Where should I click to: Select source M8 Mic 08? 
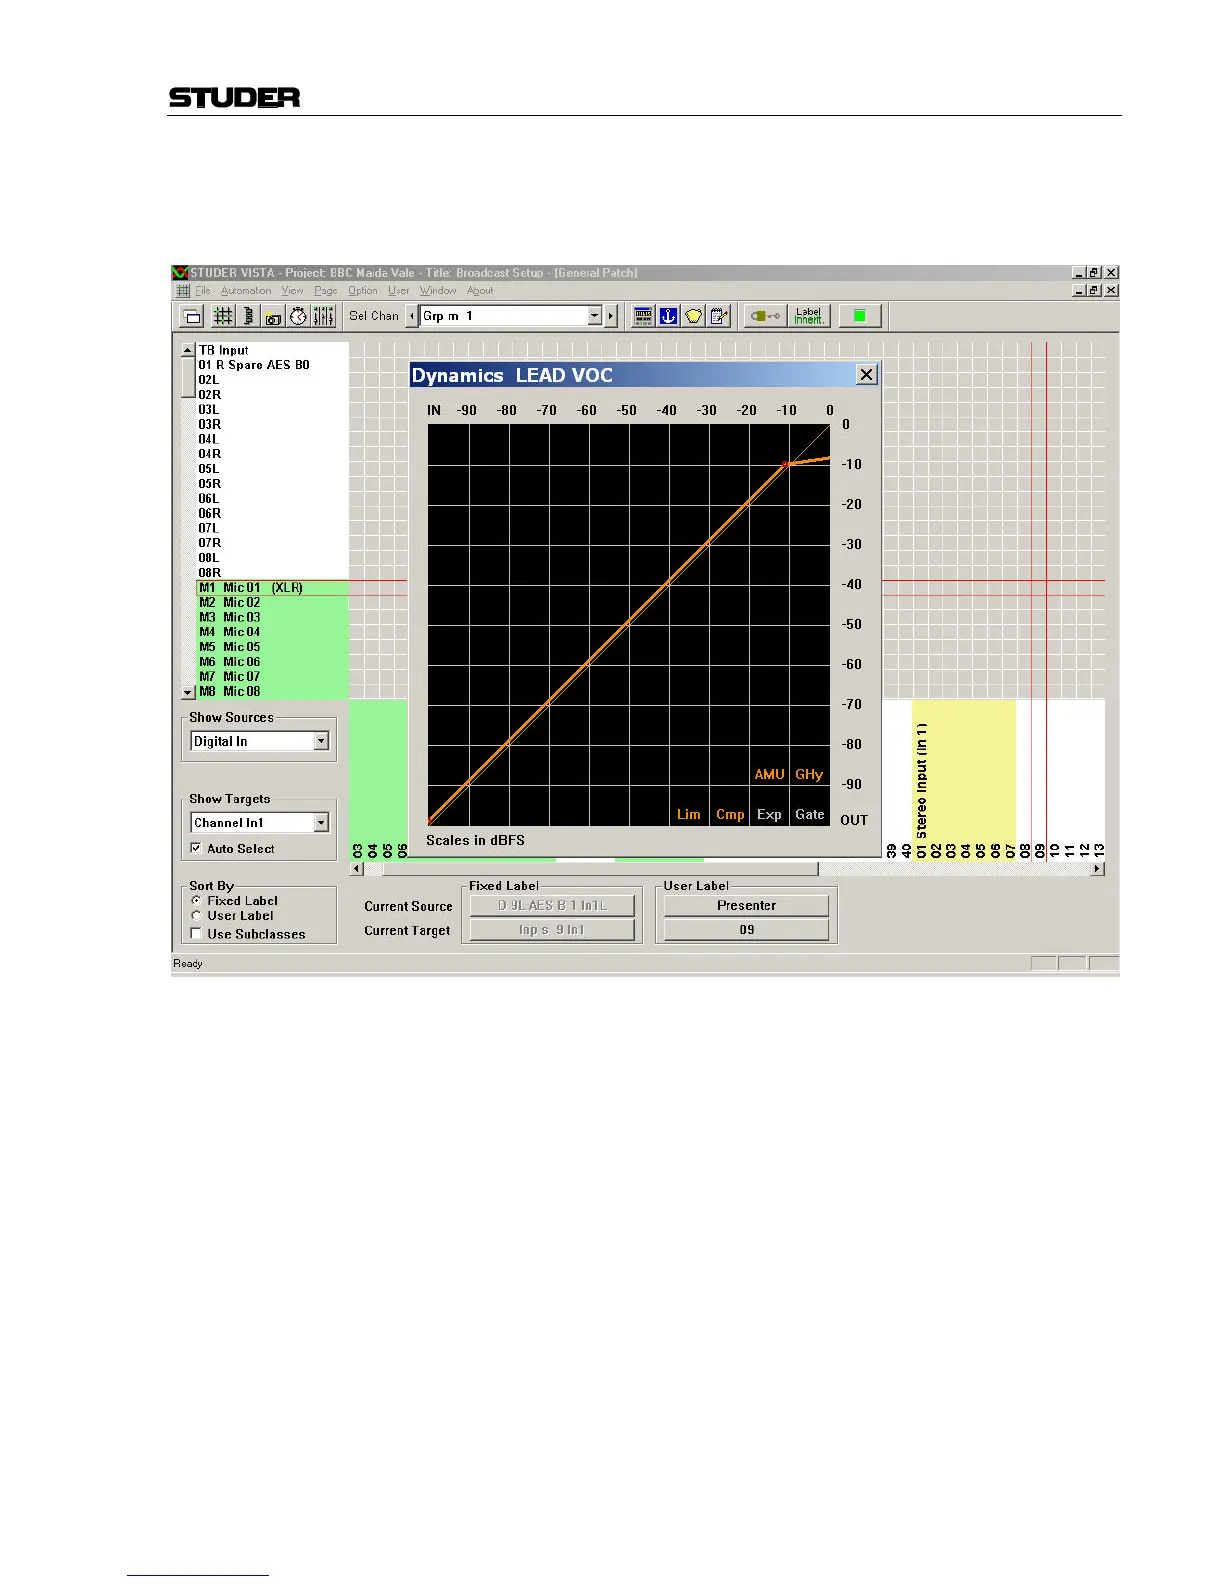273,691
